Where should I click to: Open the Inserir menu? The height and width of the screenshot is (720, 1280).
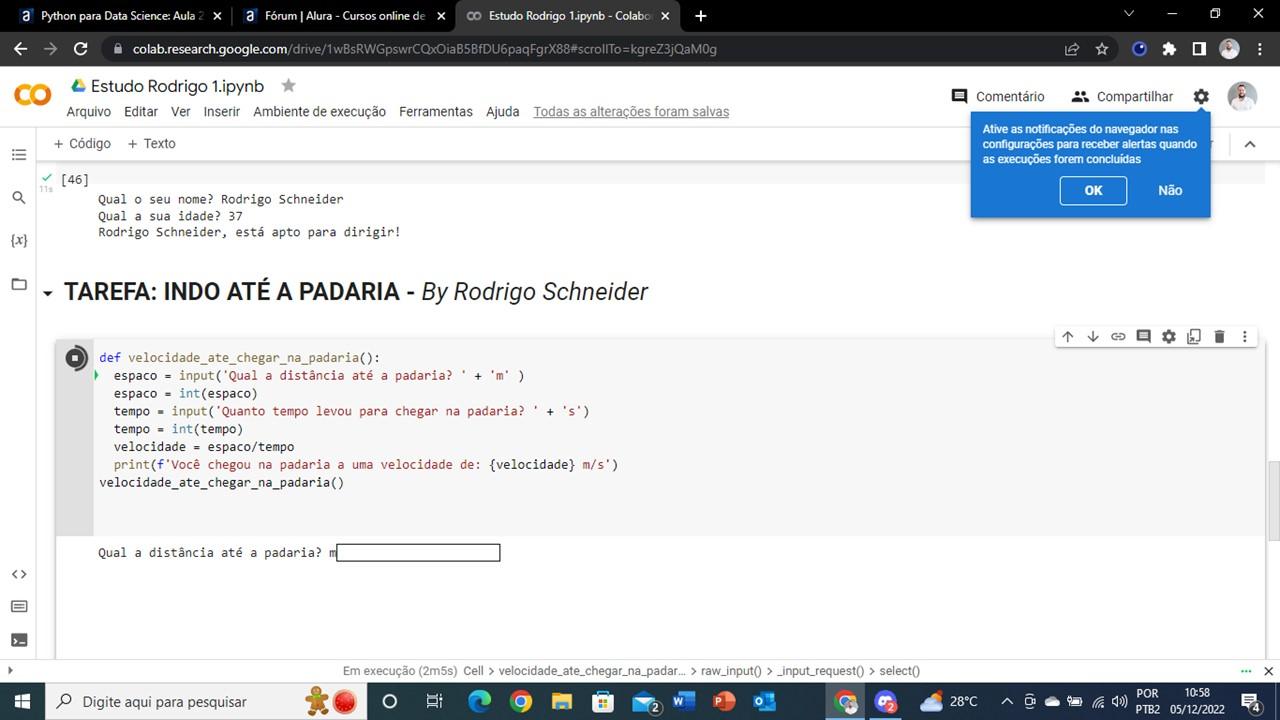point(222,112)
